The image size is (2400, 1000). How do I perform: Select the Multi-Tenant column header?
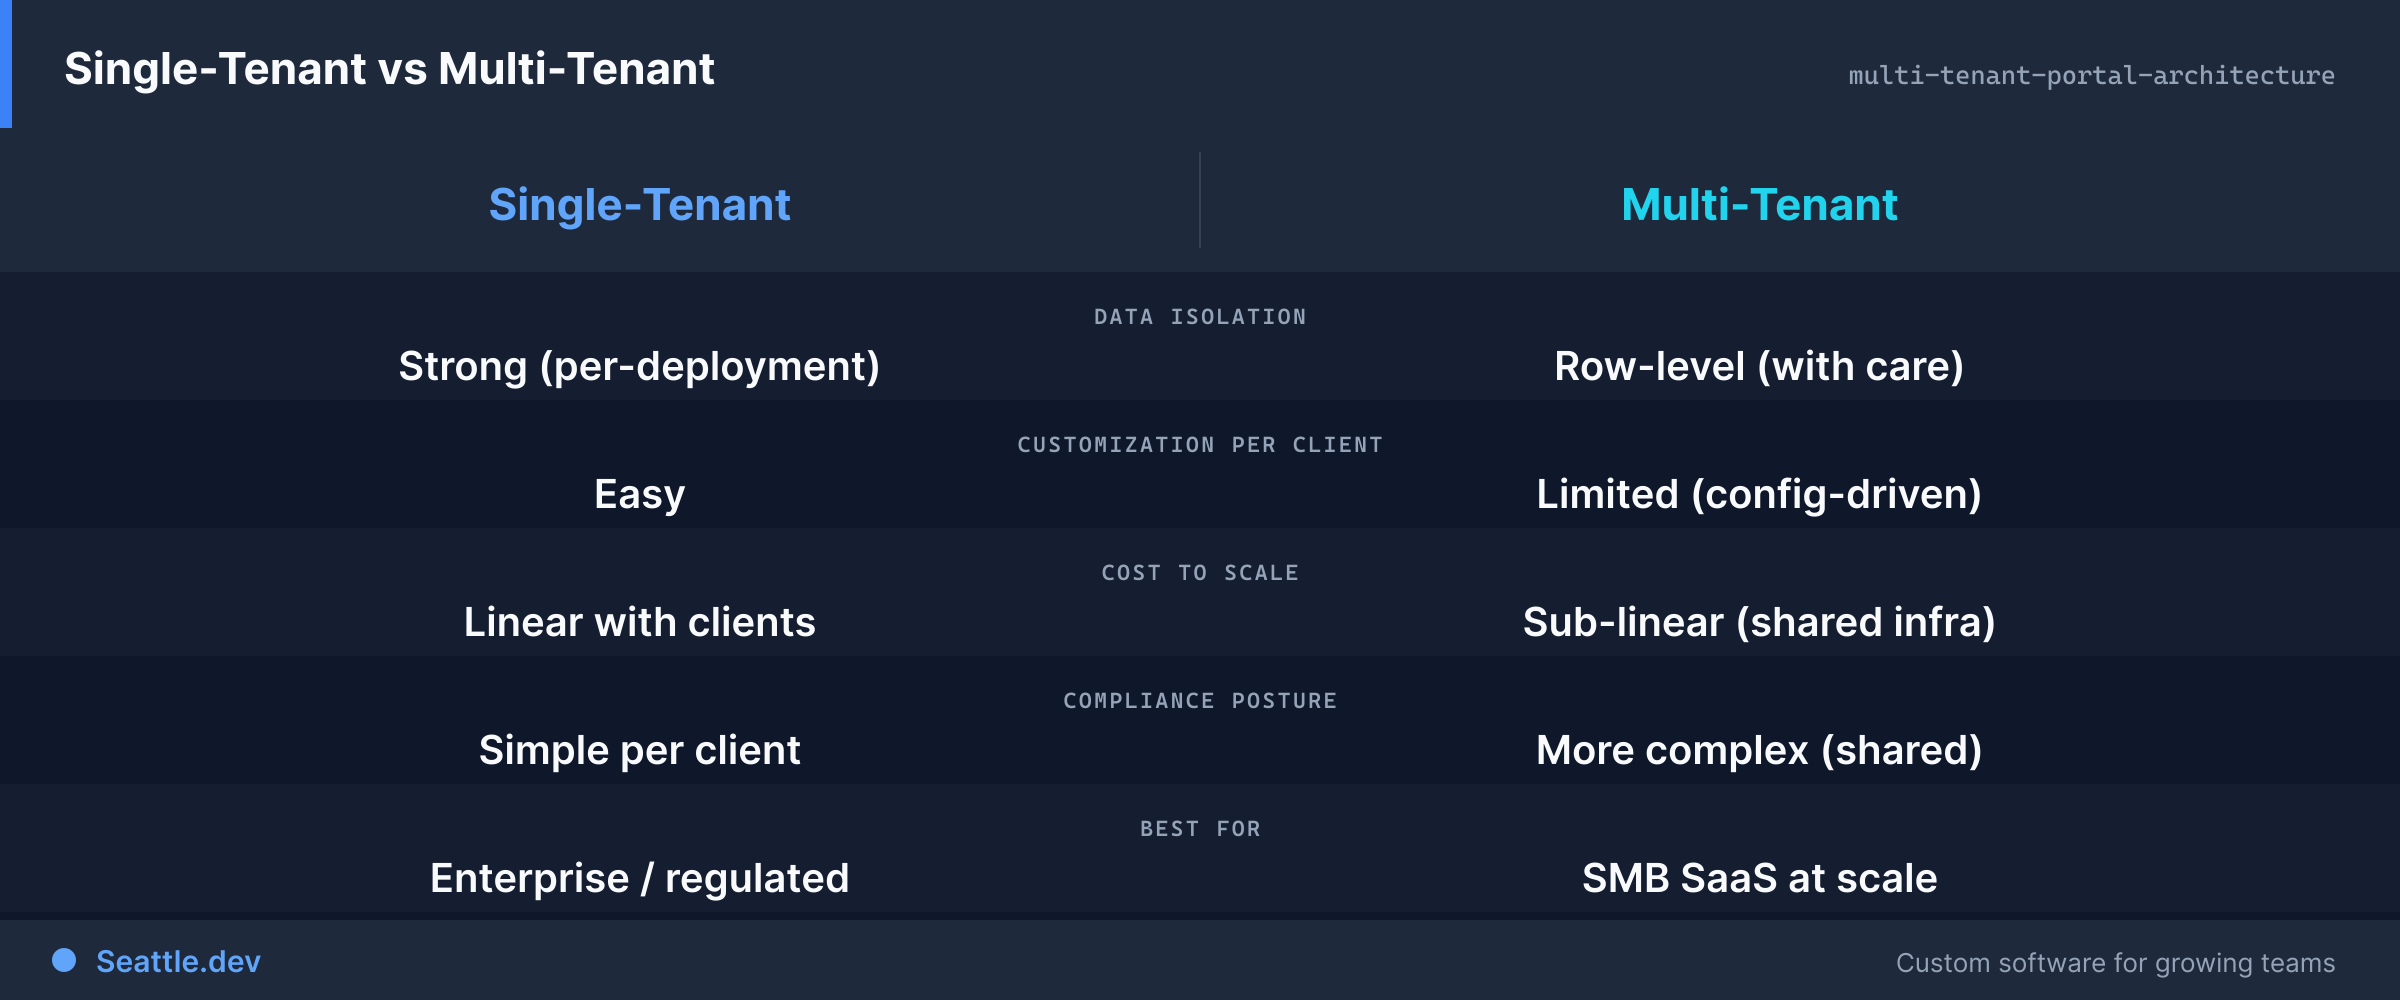click(1760, 205)
